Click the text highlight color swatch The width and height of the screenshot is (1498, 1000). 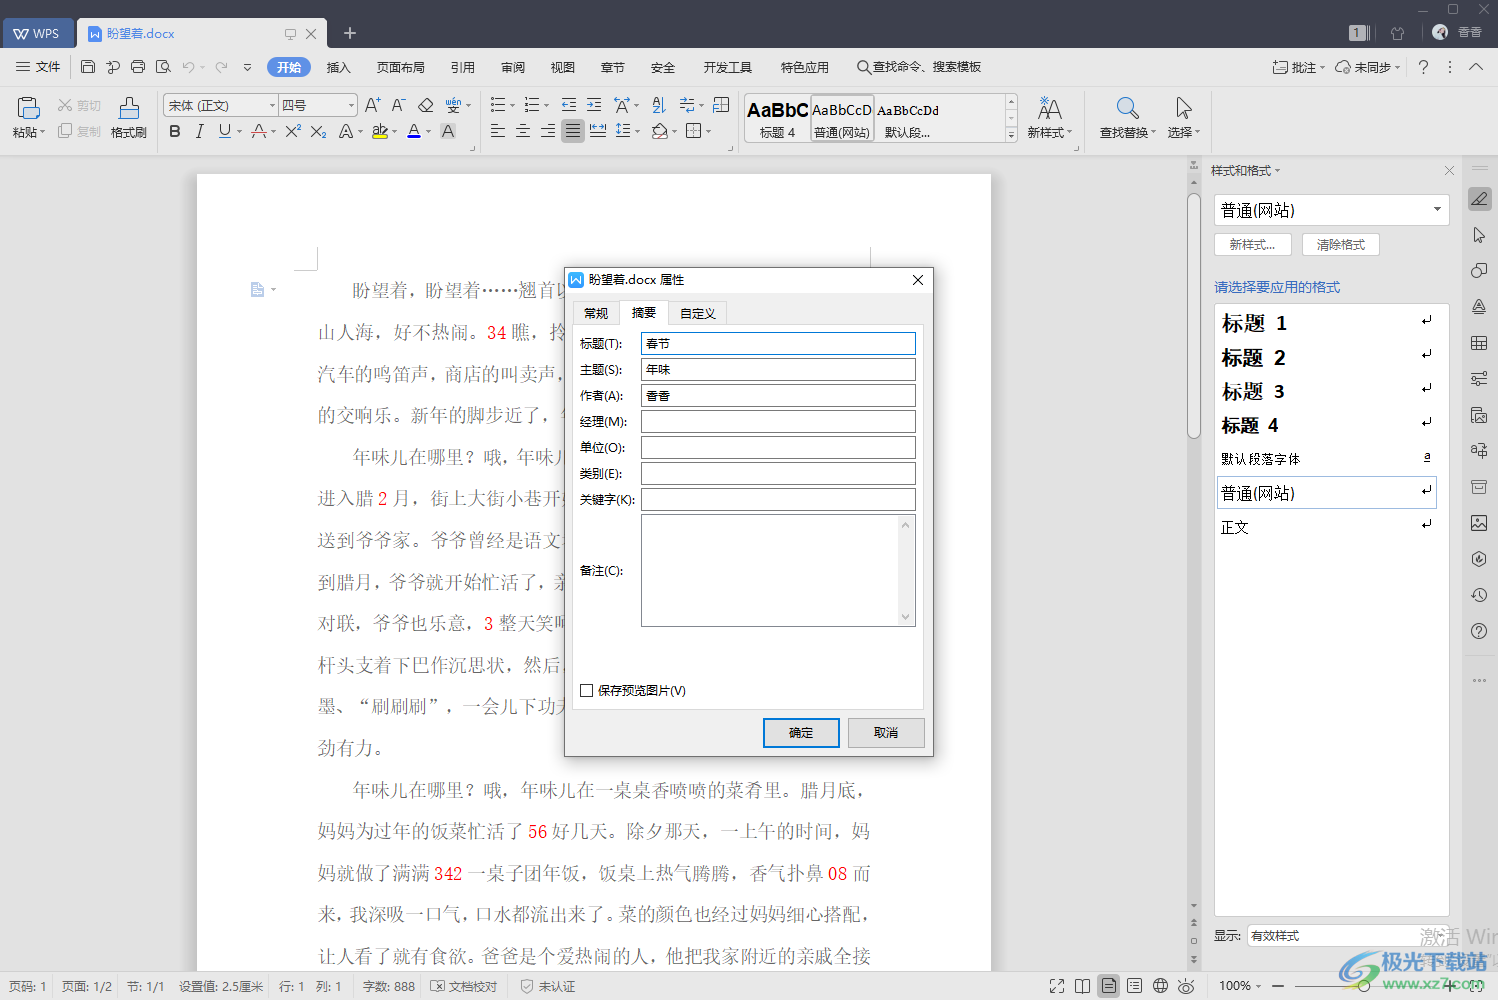point(379,131)
